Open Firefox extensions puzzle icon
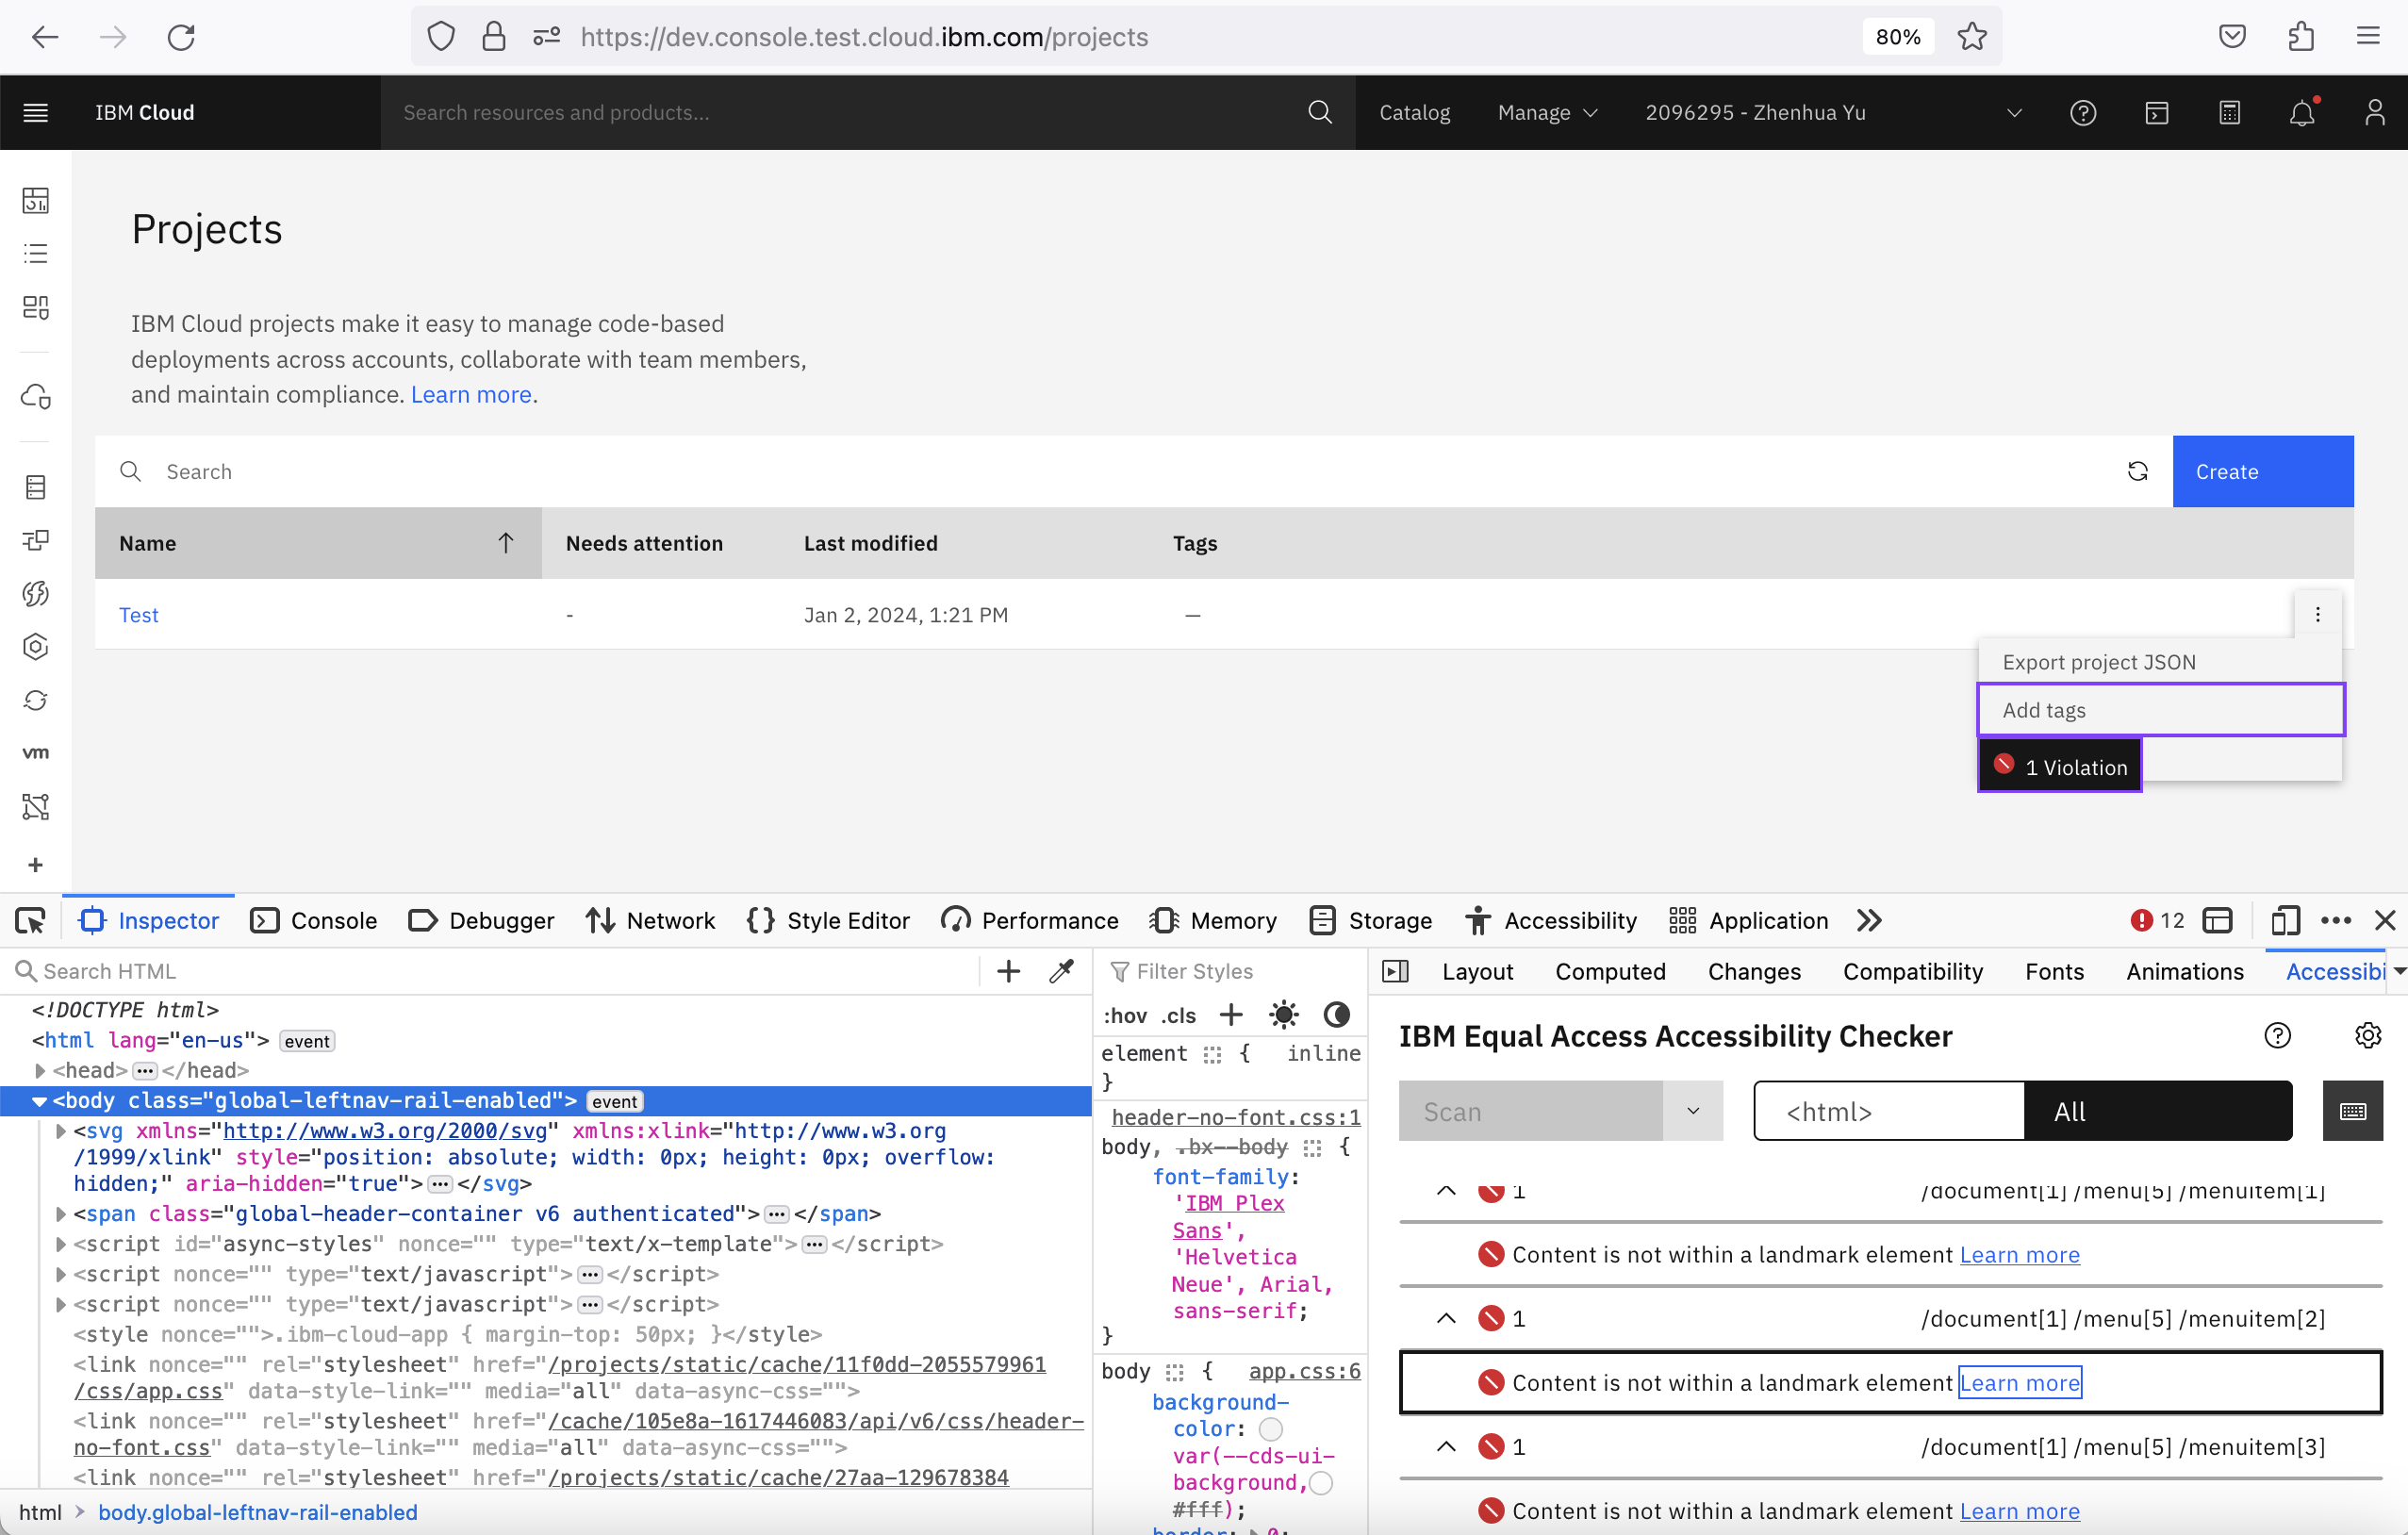Image resolution: width=2408 pixels, height=1535 pixels. [2301, 37]
